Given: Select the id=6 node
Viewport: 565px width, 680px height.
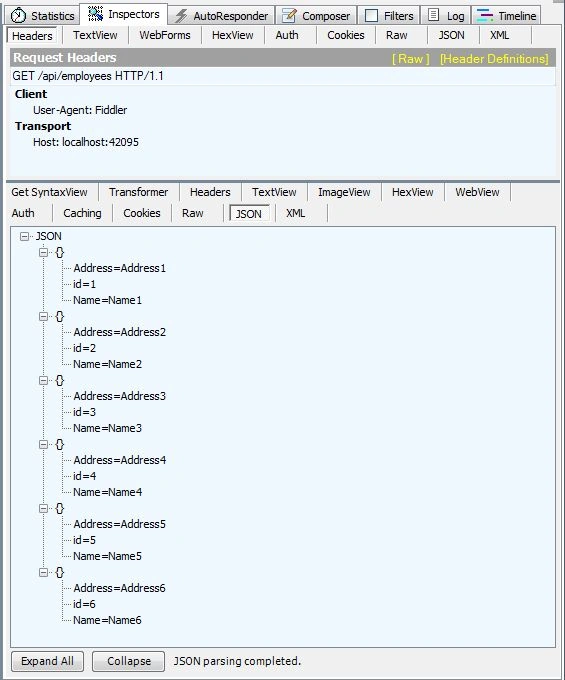Looking at the screenshot, I should pos(85,604).
